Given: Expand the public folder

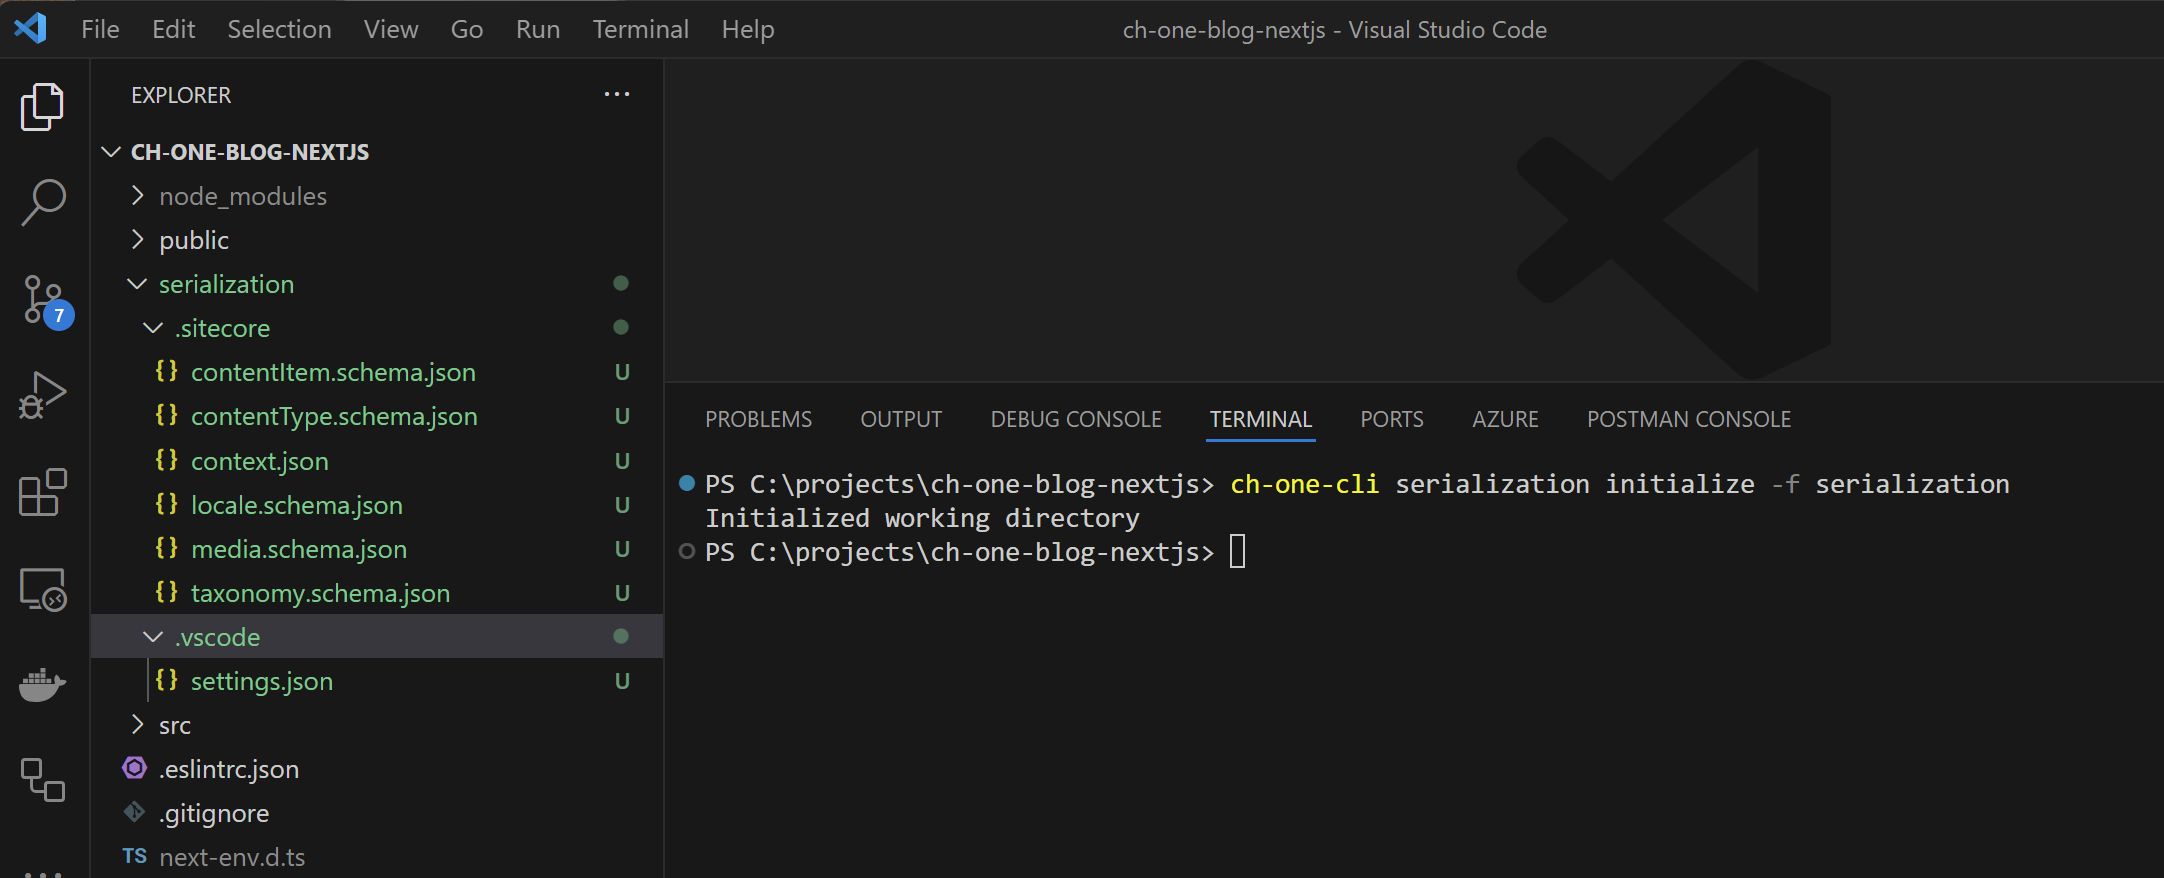Looking at the screenshot, I should 138,240.
